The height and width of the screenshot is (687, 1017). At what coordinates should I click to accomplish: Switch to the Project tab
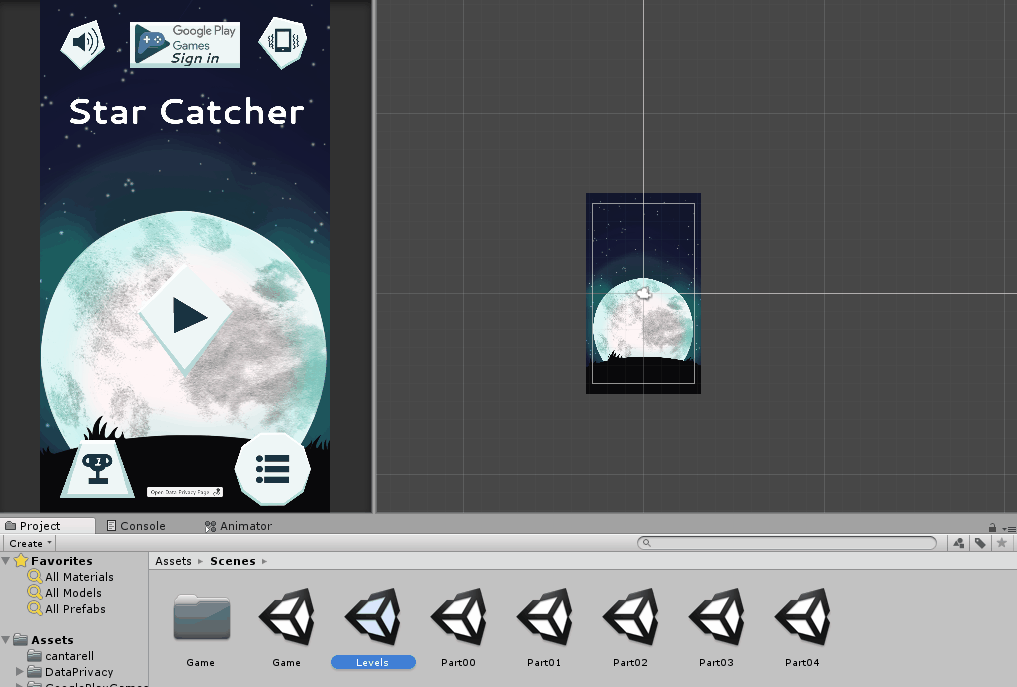click(48, 525)
